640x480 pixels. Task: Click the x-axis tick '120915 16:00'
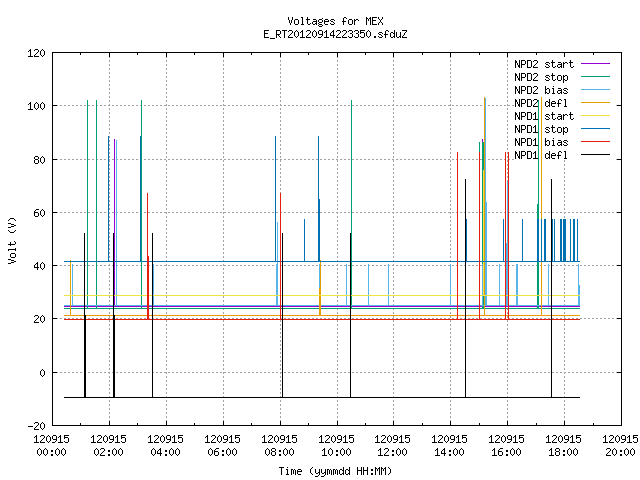pyautogui.click(x=507, y=446)
